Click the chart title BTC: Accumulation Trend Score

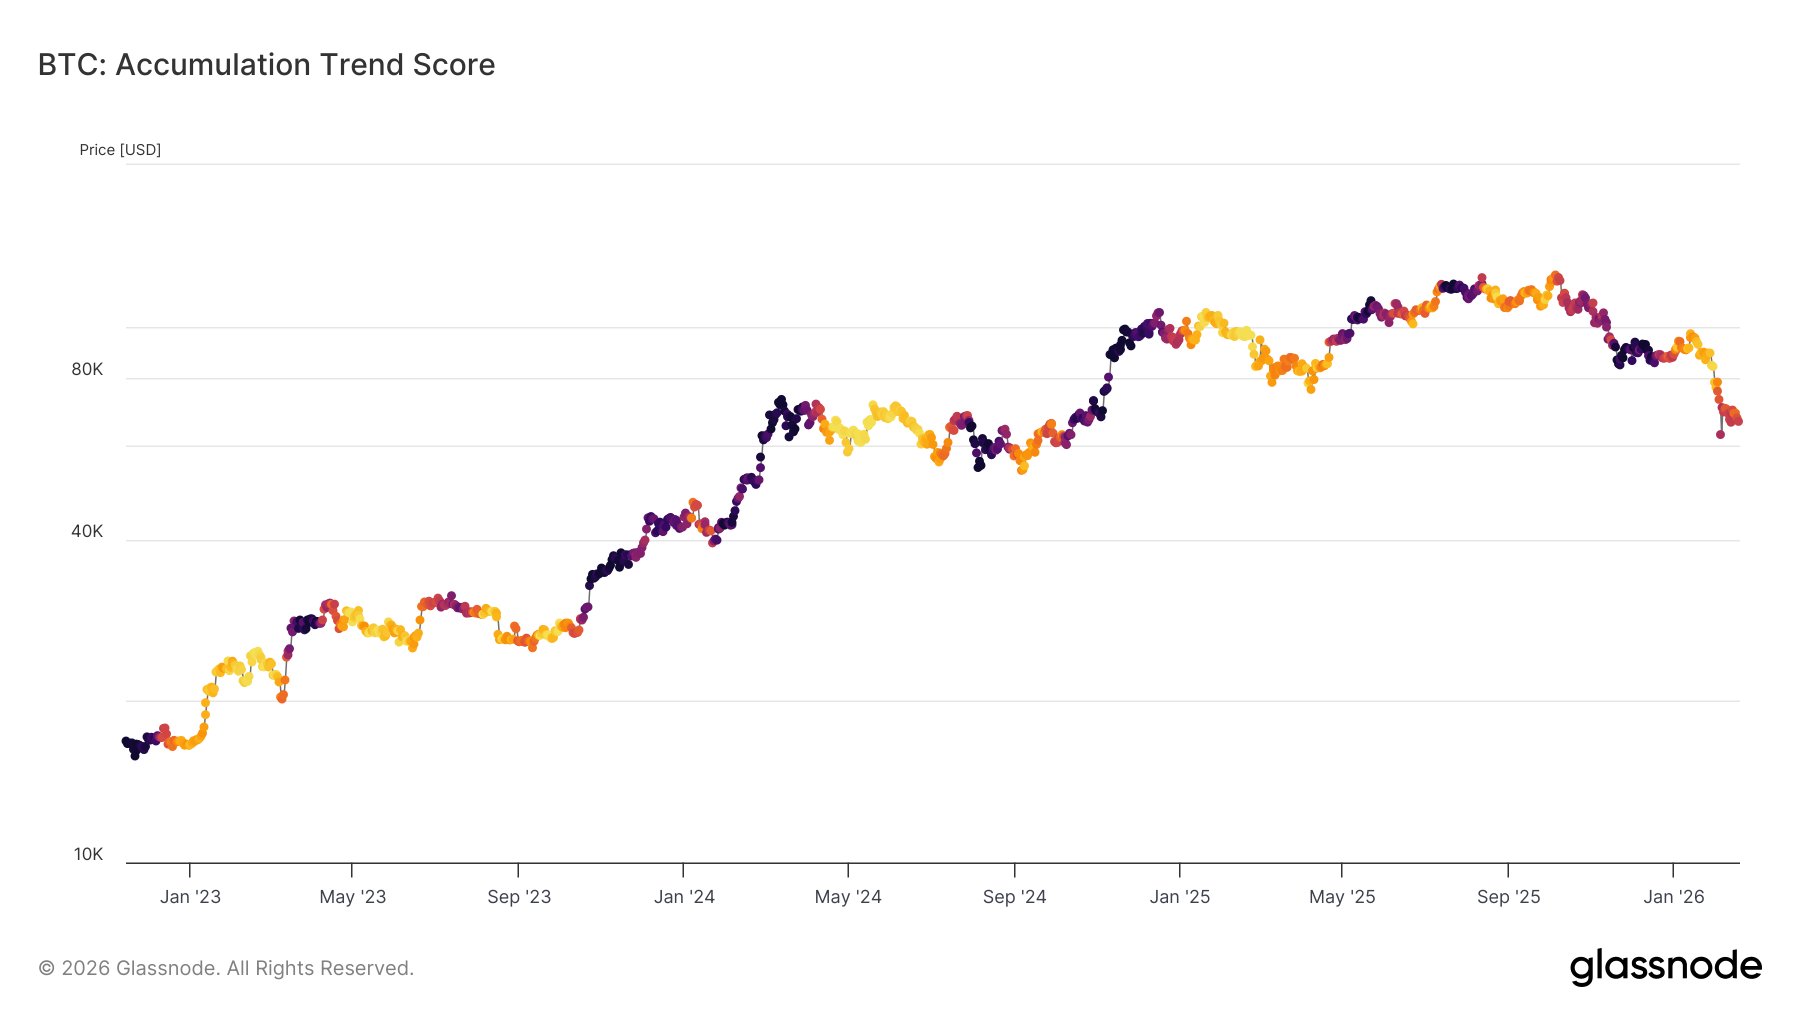click(x=266, y=65)
